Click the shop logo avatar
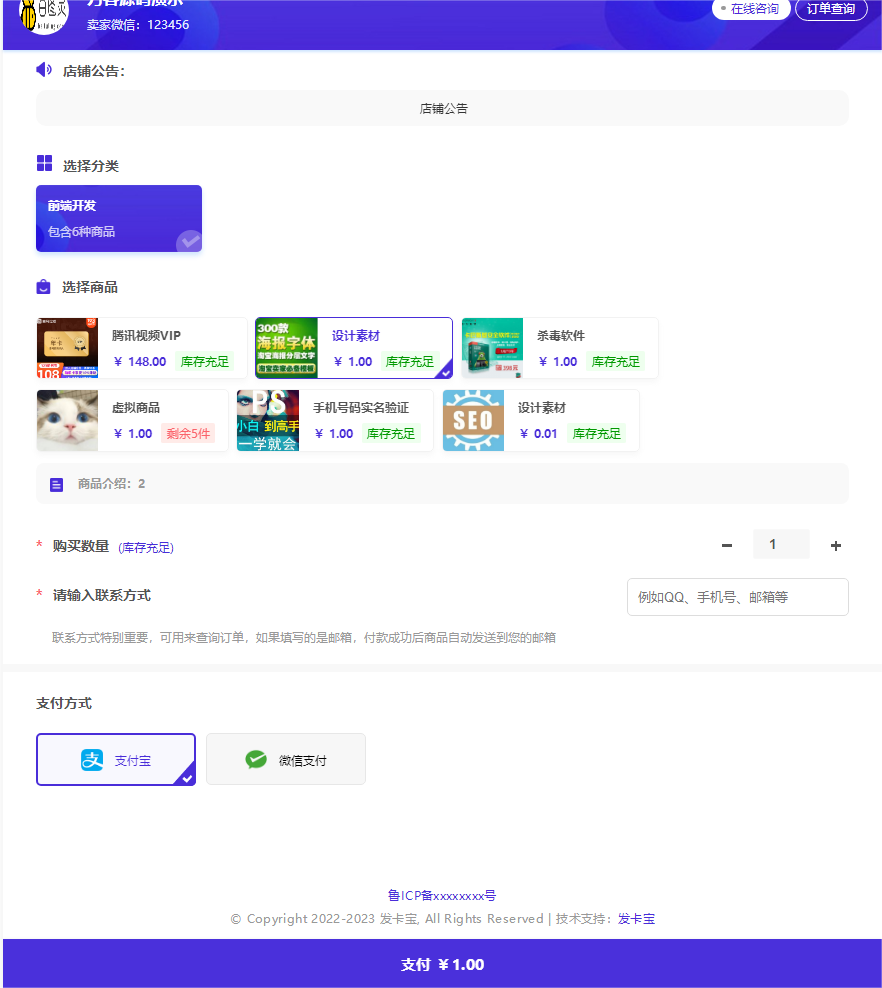Image resolution: width=882 pixels, height=988 pixels. (43, 15)
